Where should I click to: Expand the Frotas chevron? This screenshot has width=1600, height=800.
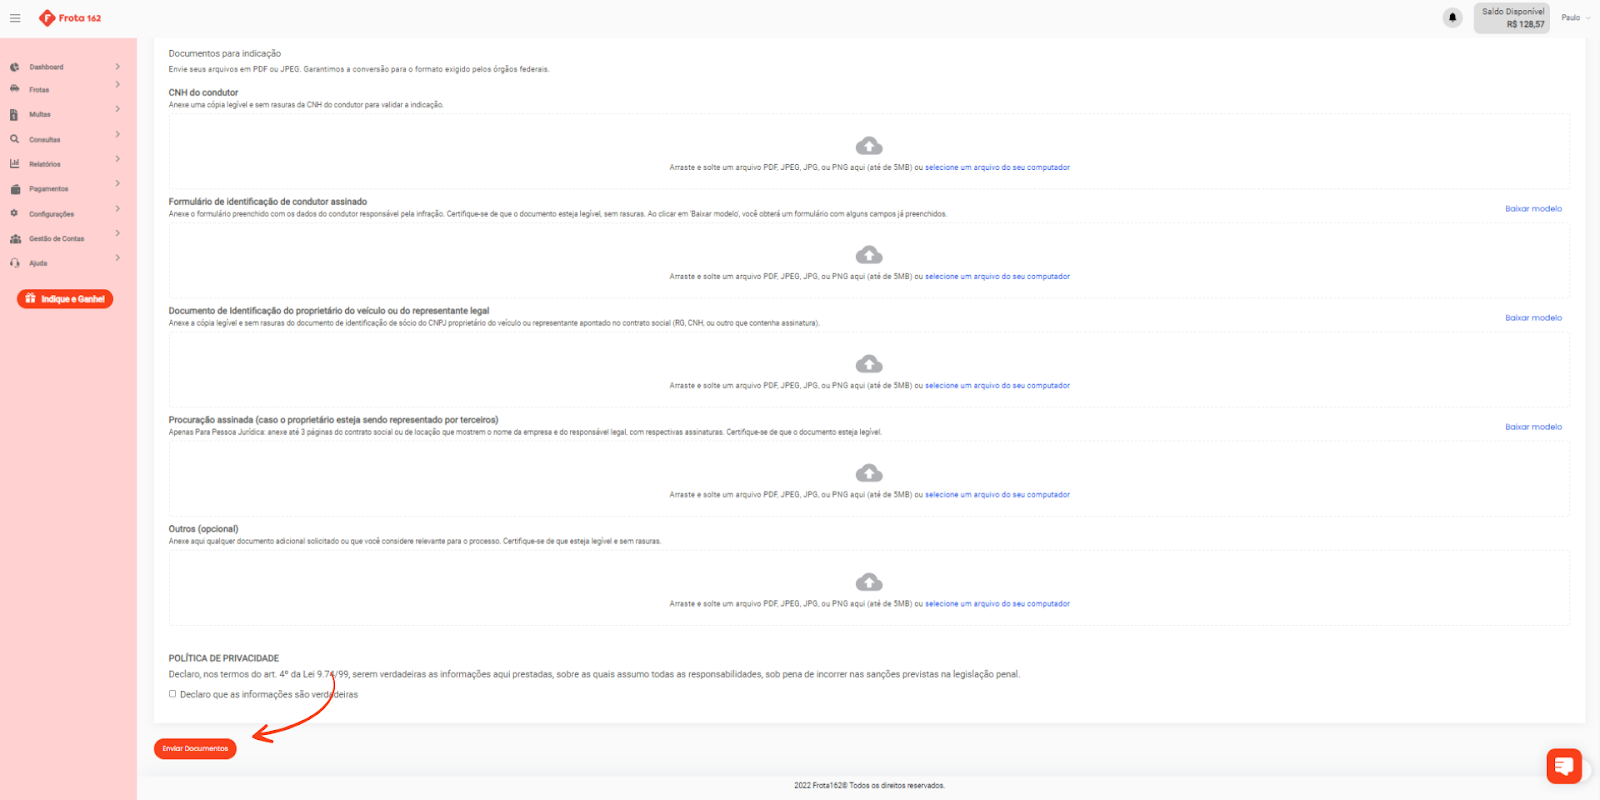pos(118,84)
